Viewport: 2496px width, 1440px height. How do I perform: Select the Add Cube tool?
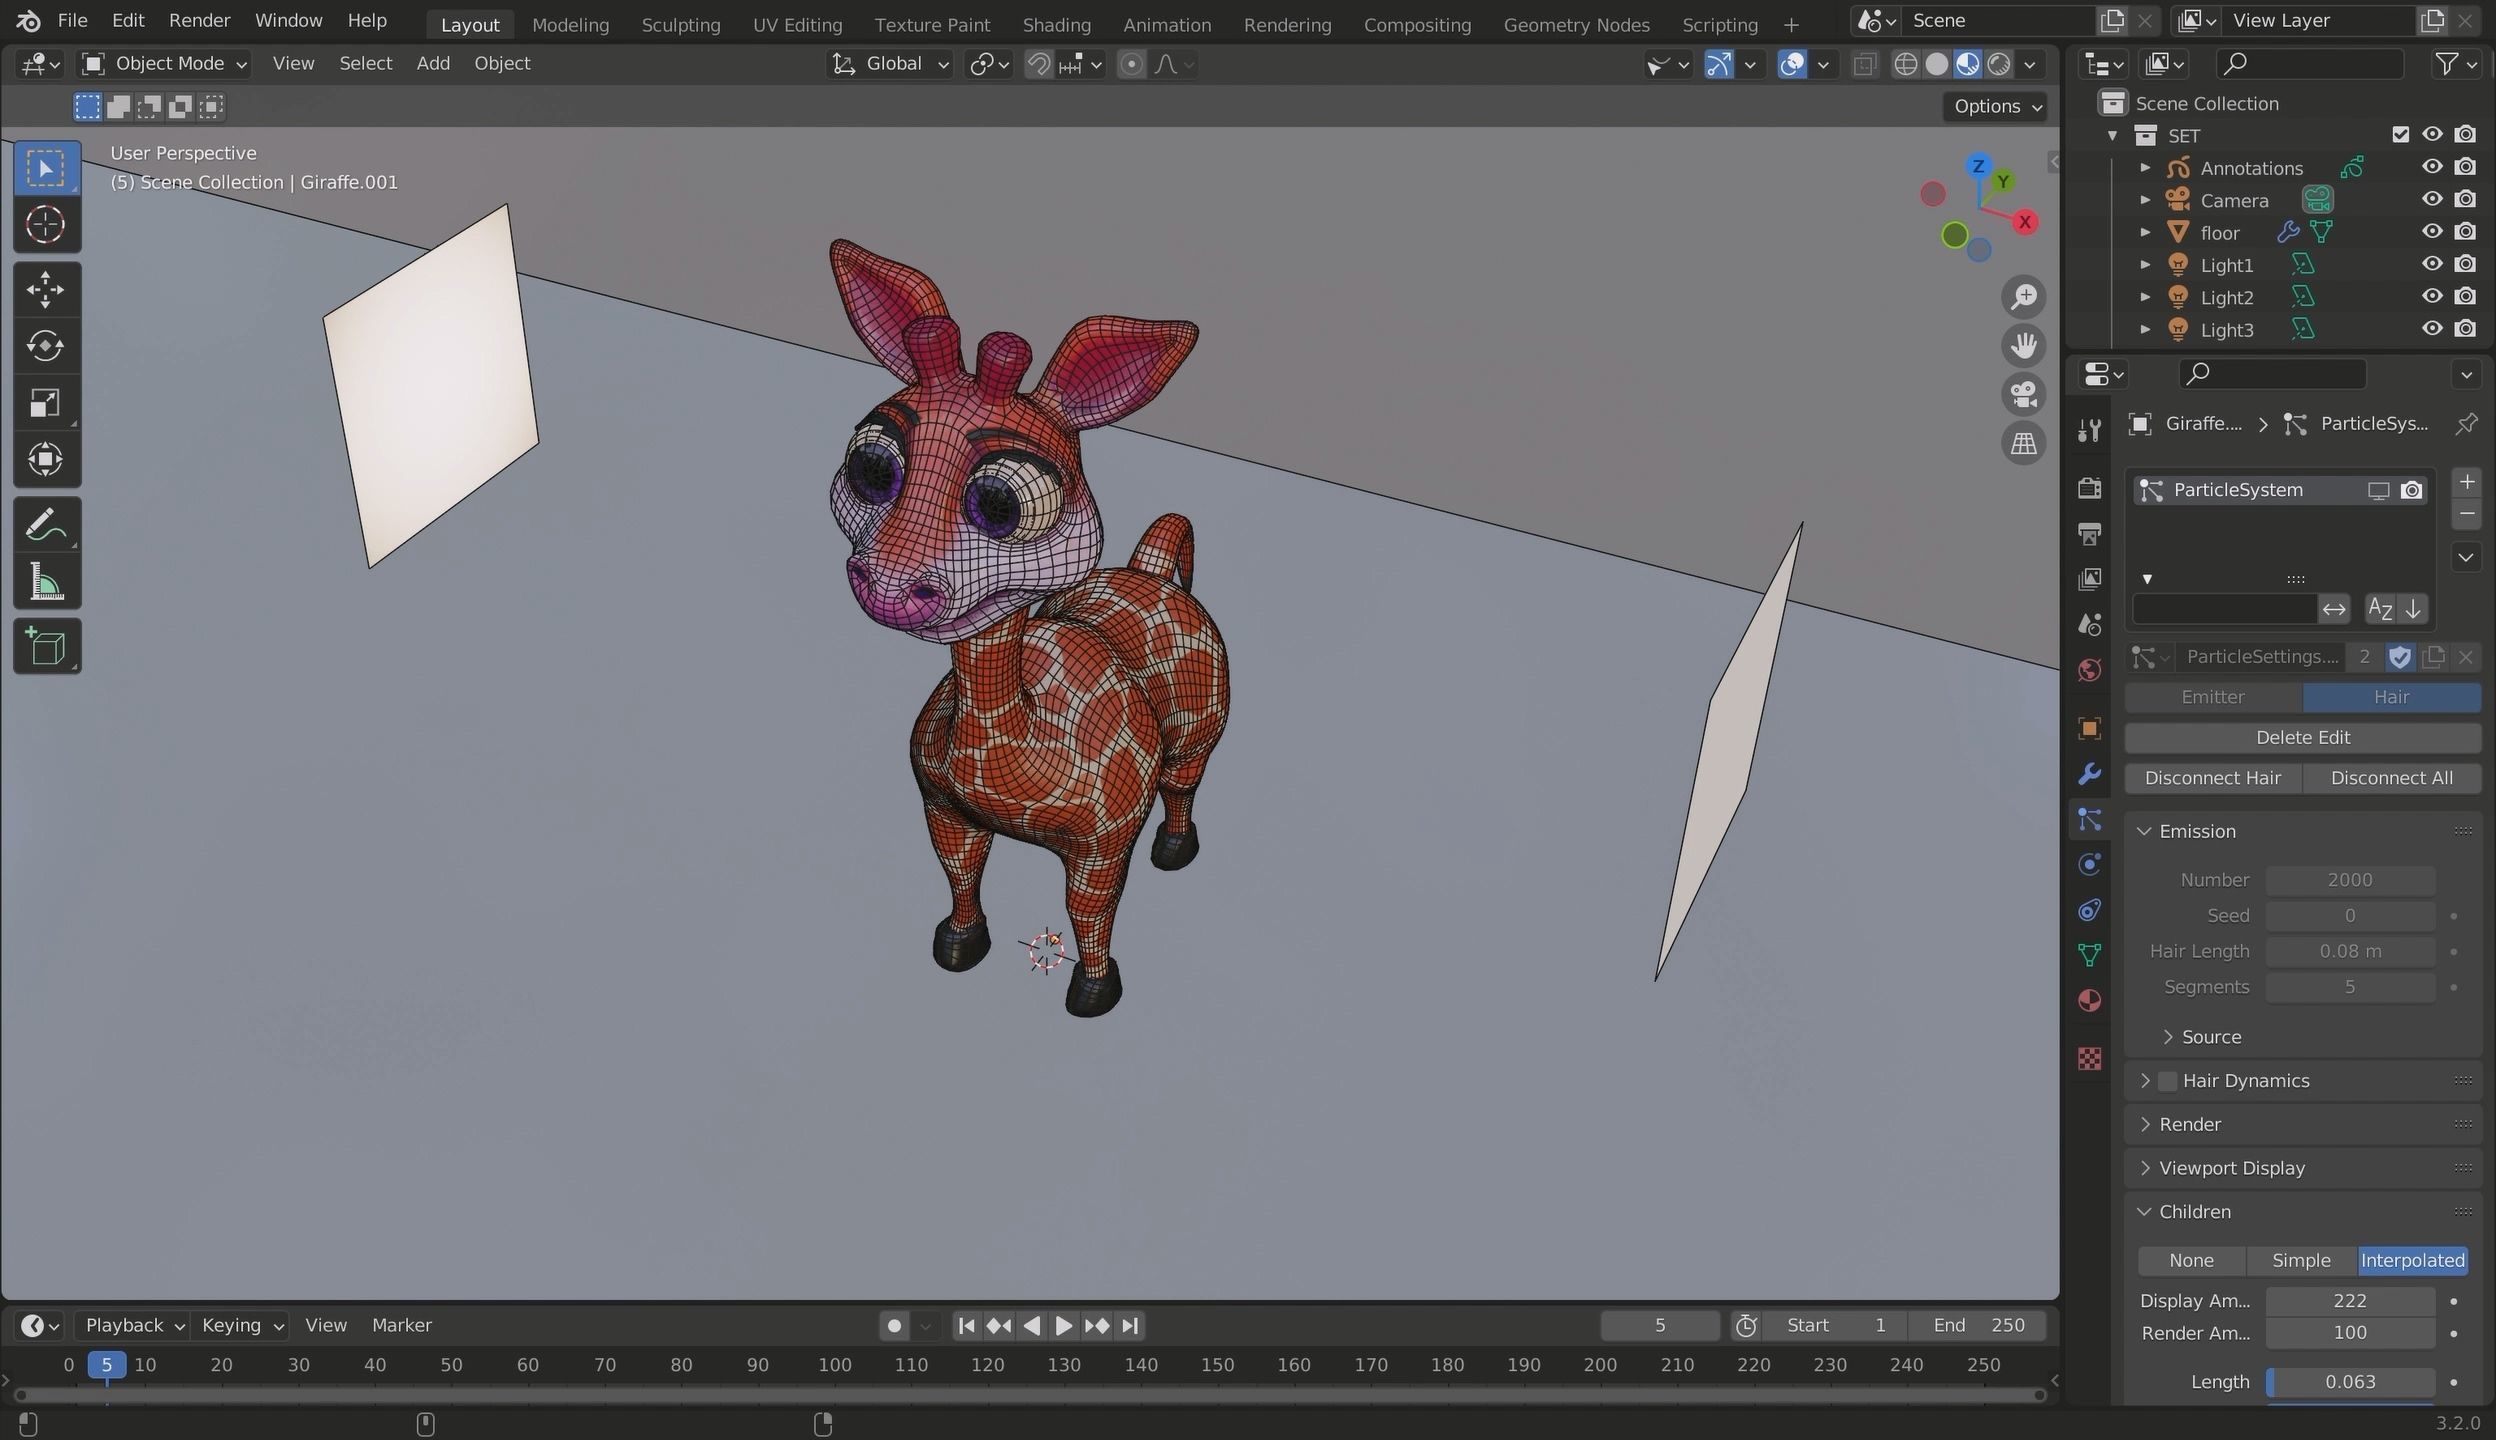click(x=46, y=647)
